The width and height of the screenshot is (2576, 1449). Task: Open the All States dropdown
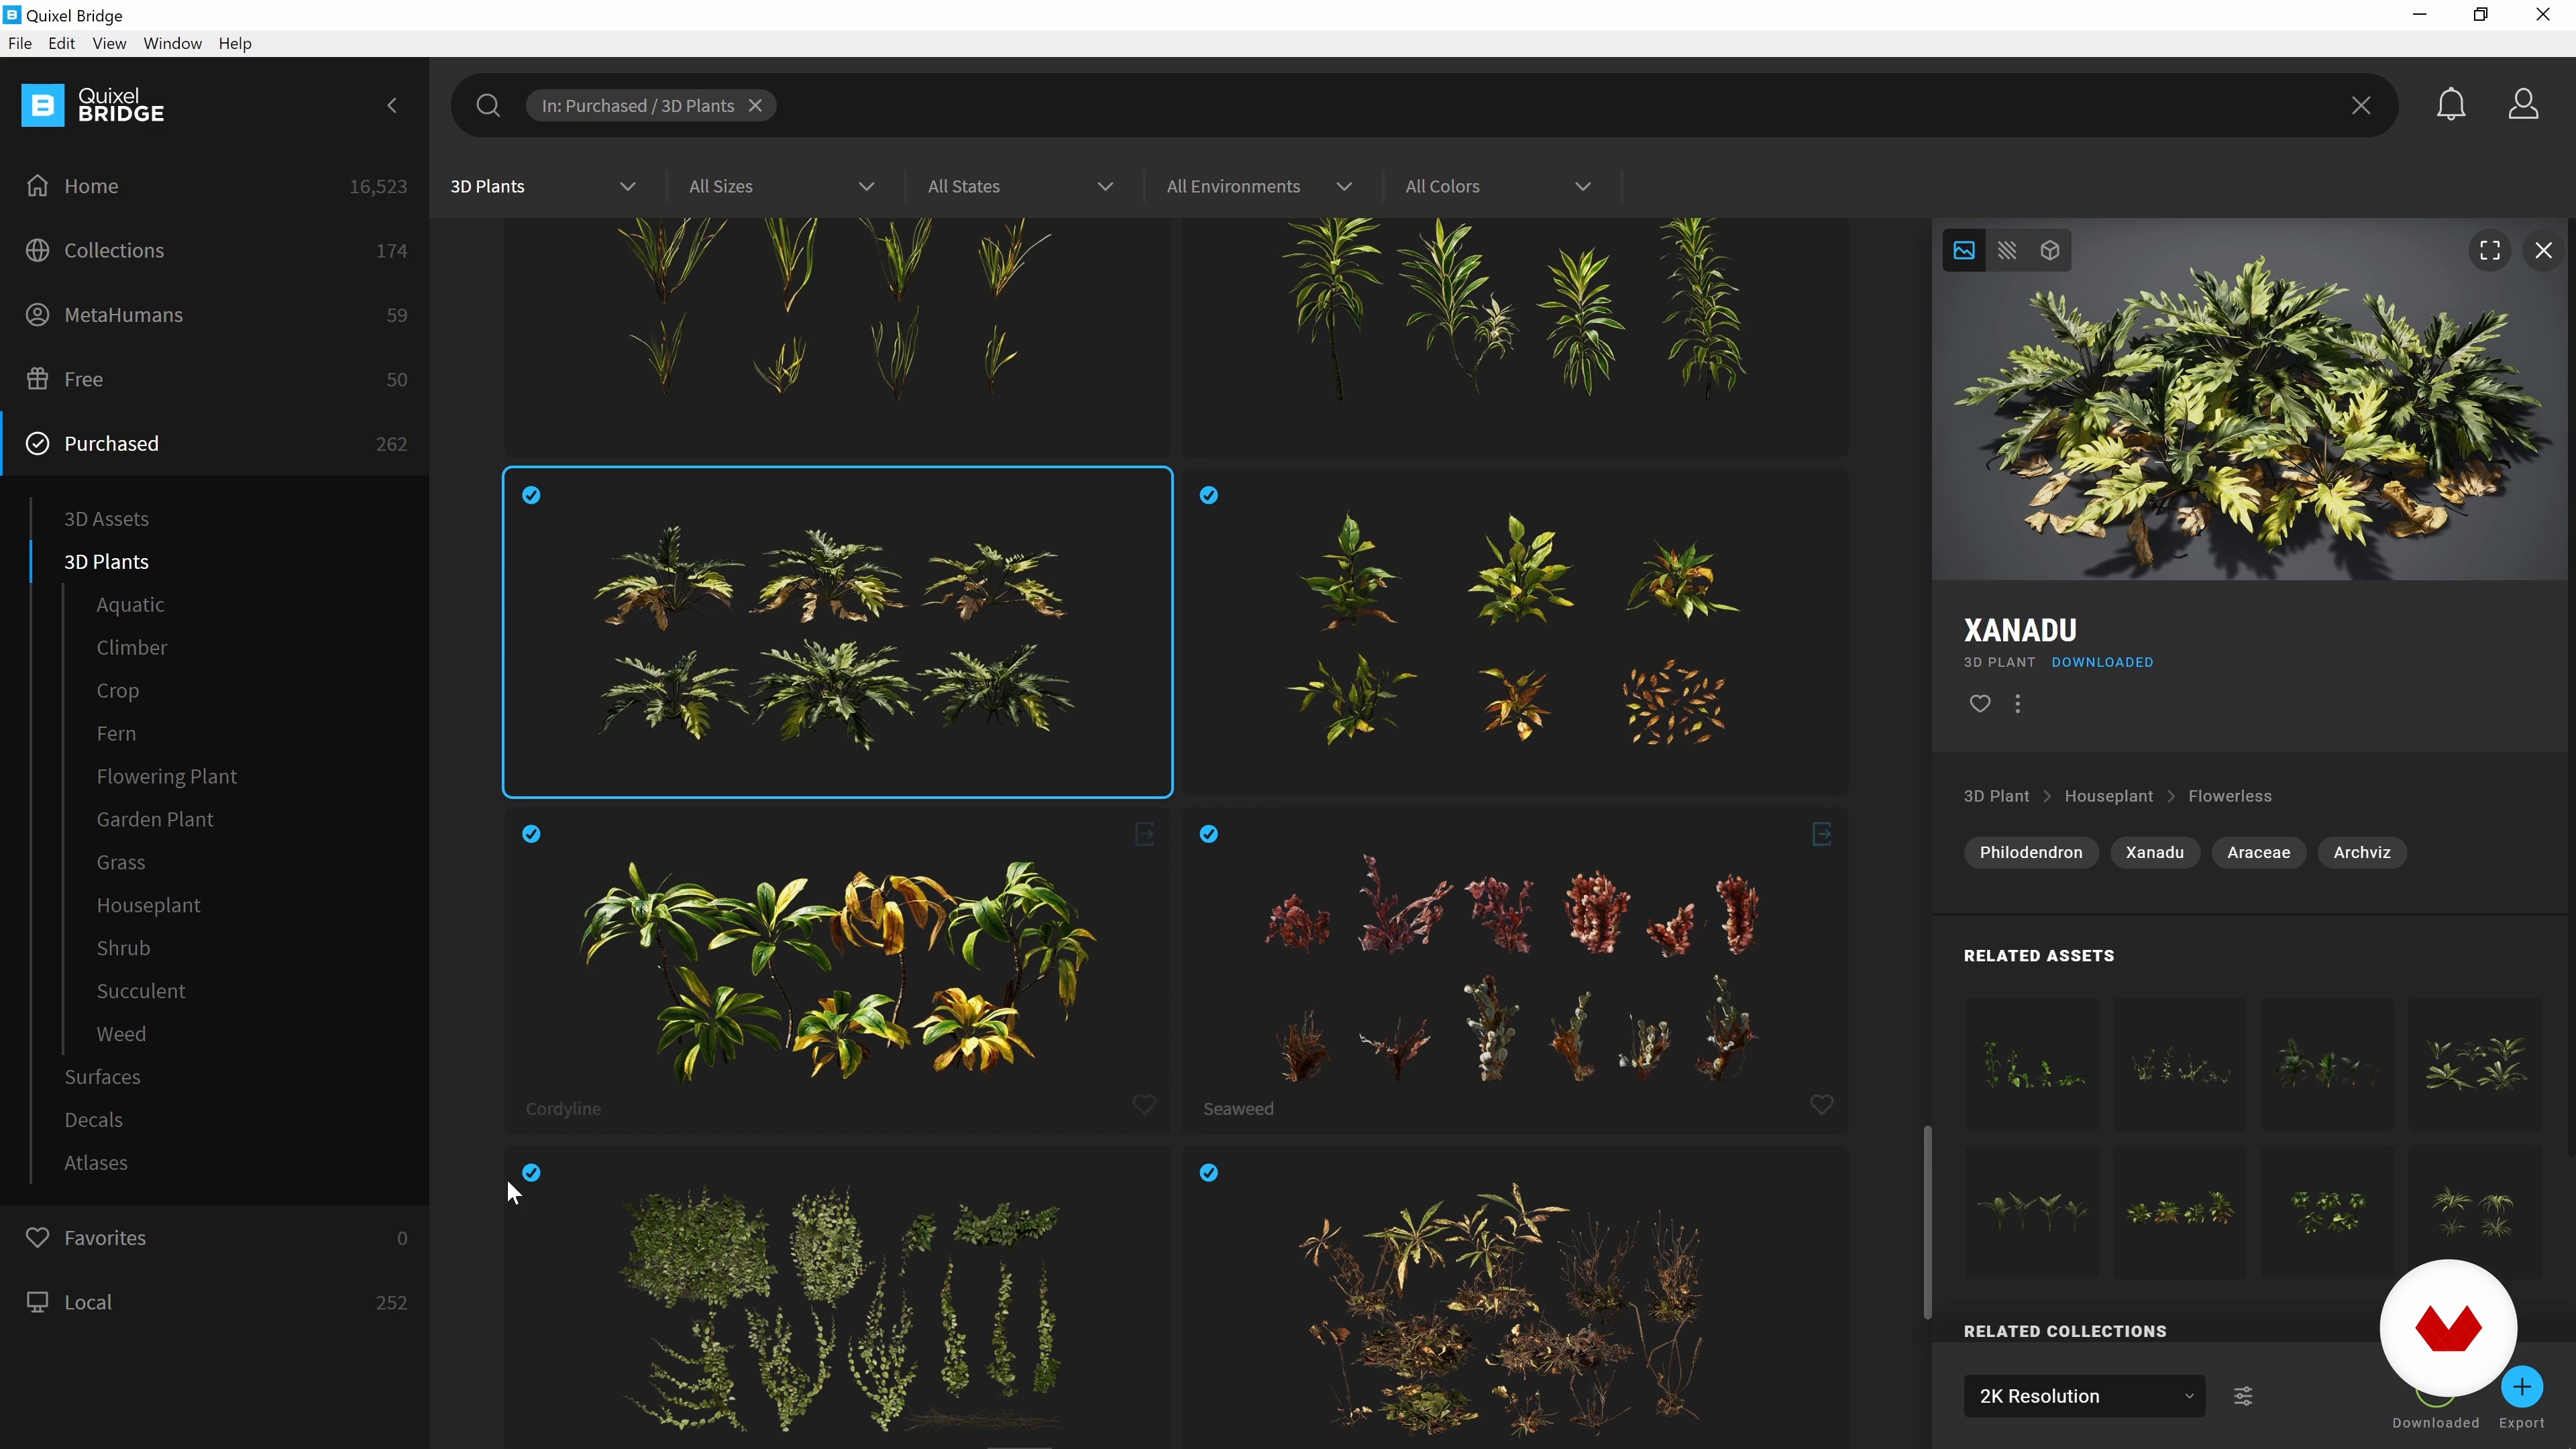pos(1021,187)
